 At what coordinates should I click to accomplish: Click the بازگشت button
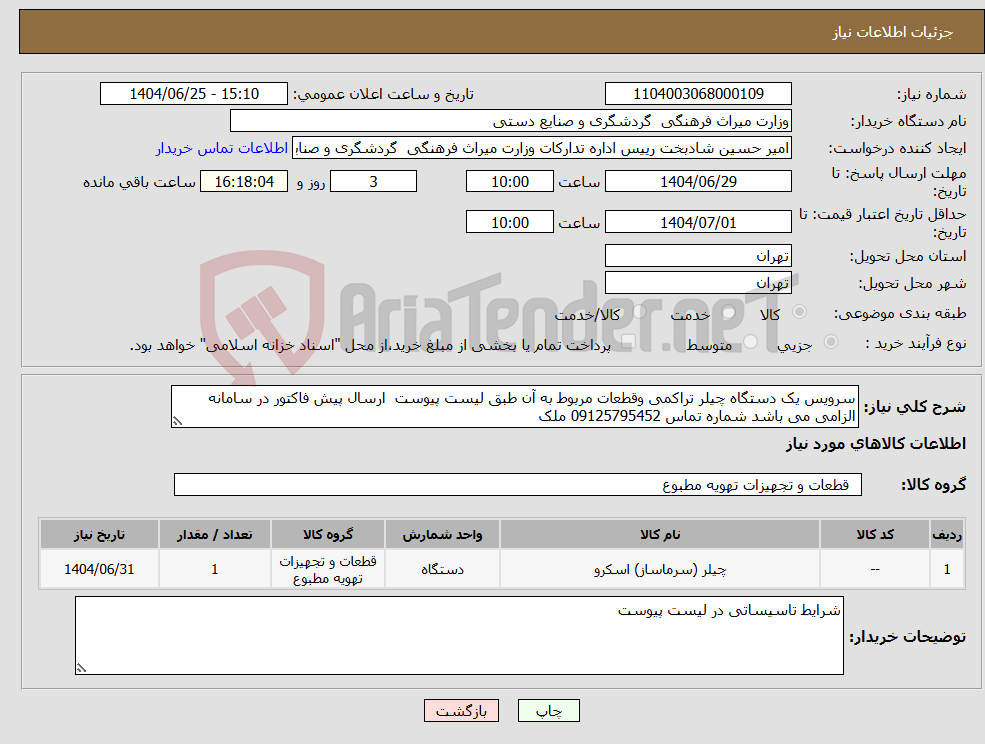coord(461,710)
